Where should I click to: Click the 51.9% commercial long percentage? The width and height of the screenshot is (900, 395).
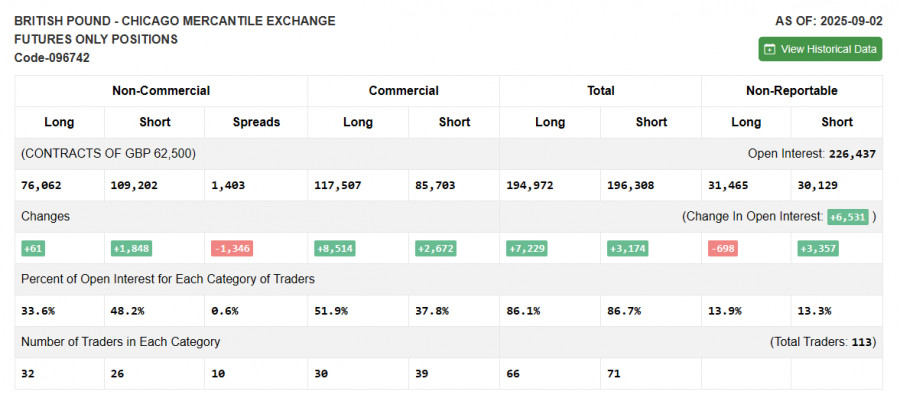point(331,311)
